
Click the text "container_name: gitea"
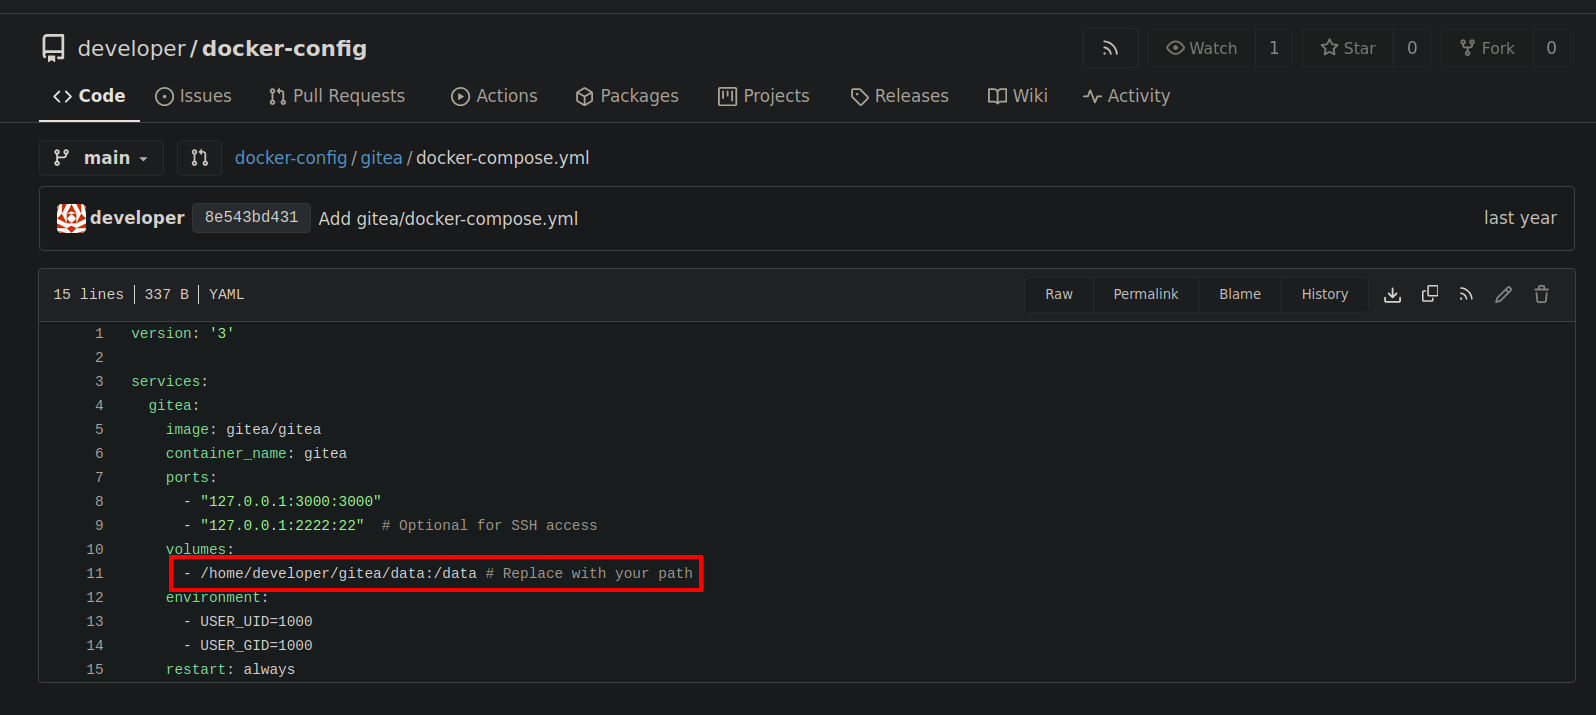[256, 453]
